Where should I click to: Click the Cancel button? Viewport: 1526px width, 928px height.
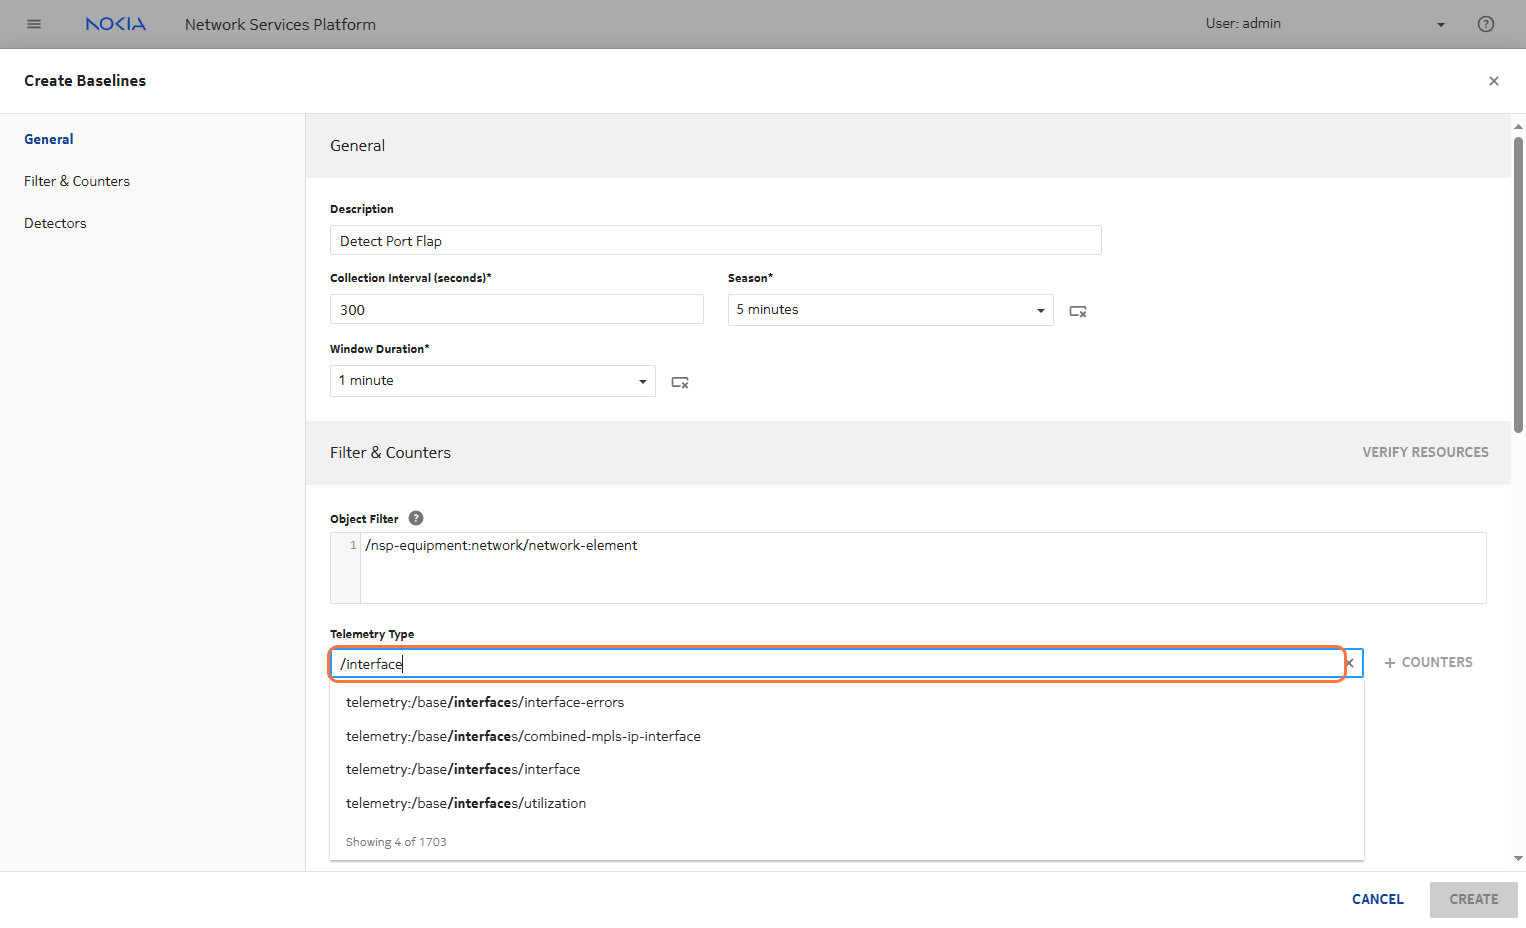tap(1377, 899)
